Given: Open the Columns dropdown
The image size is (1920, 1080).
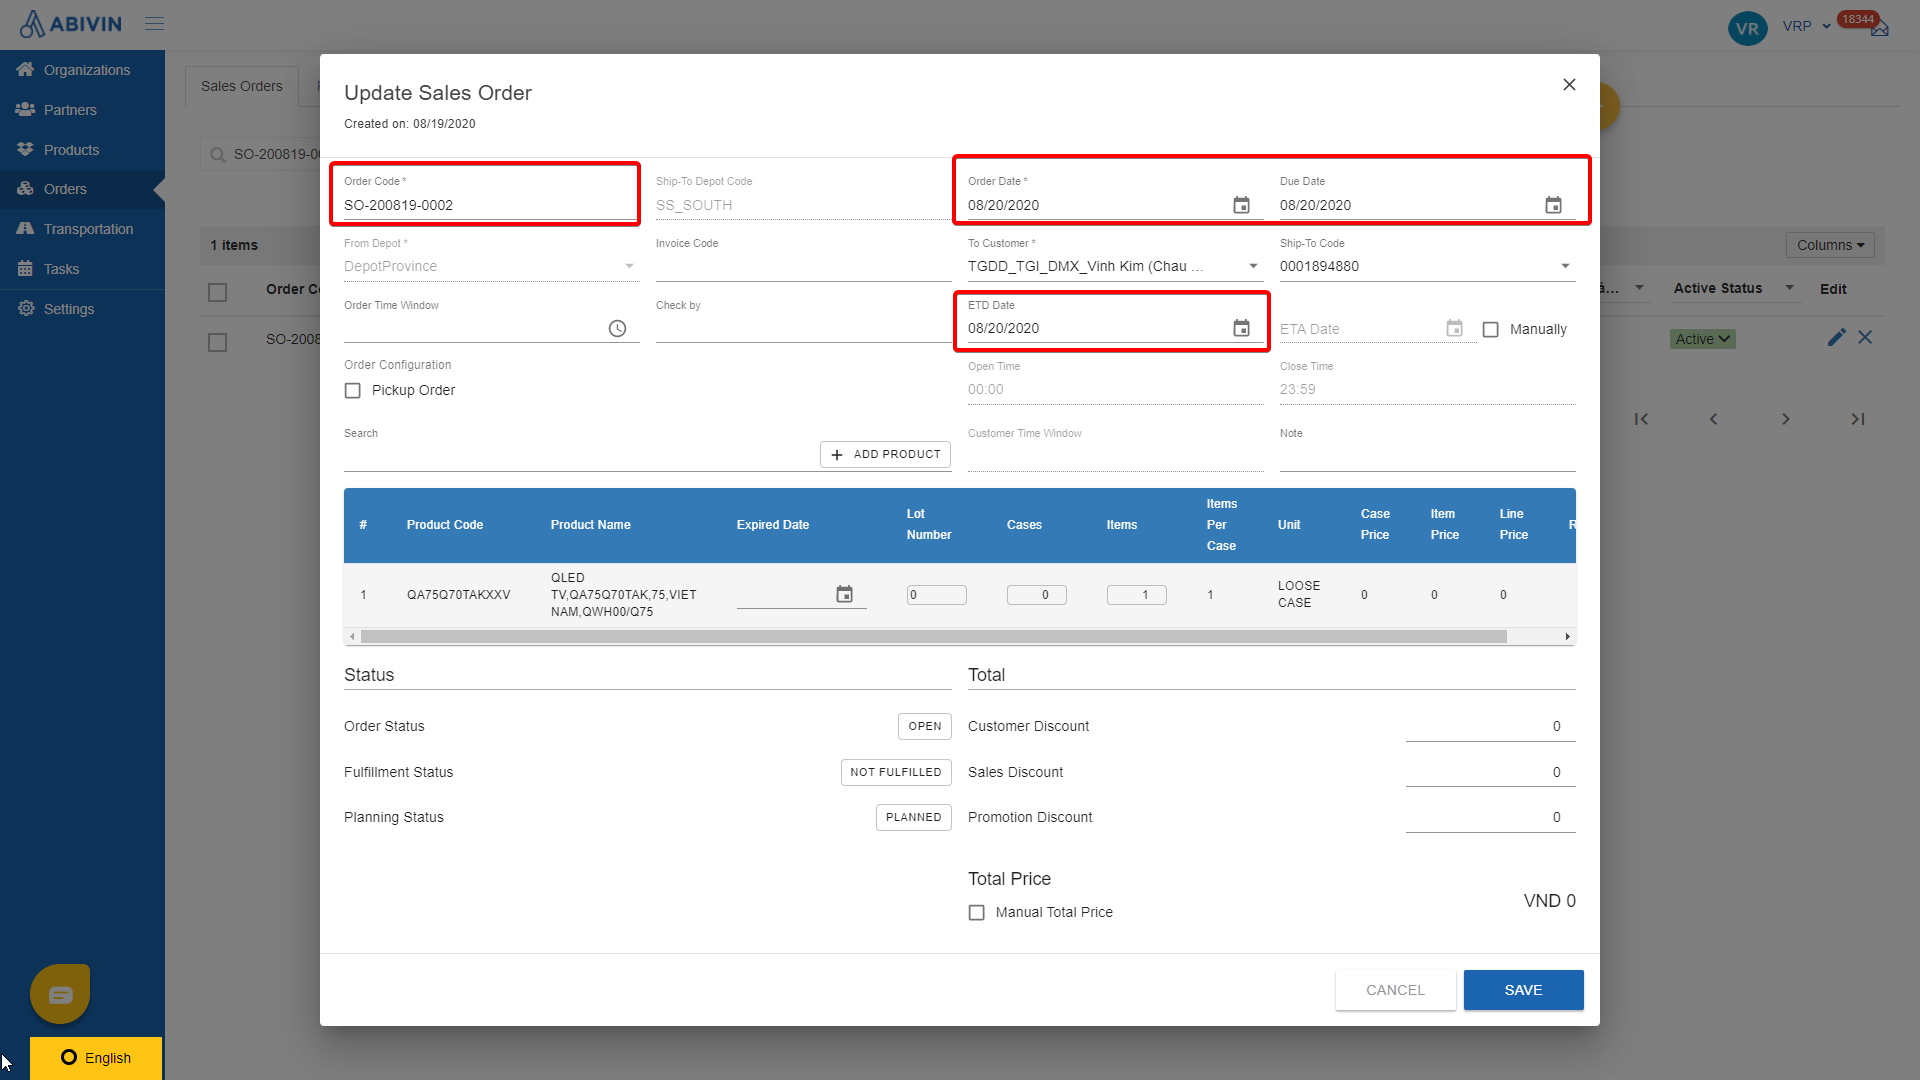Looking at the screenshot, I should click(1830, 245).
